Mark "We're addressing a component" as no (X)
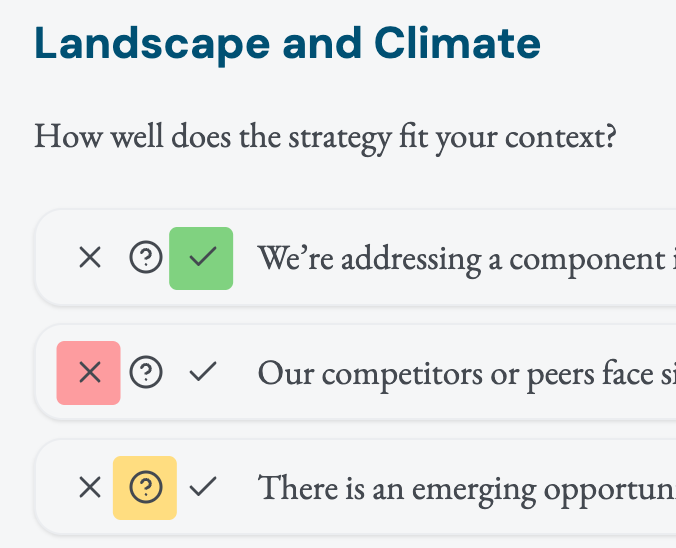 point(90,259)
